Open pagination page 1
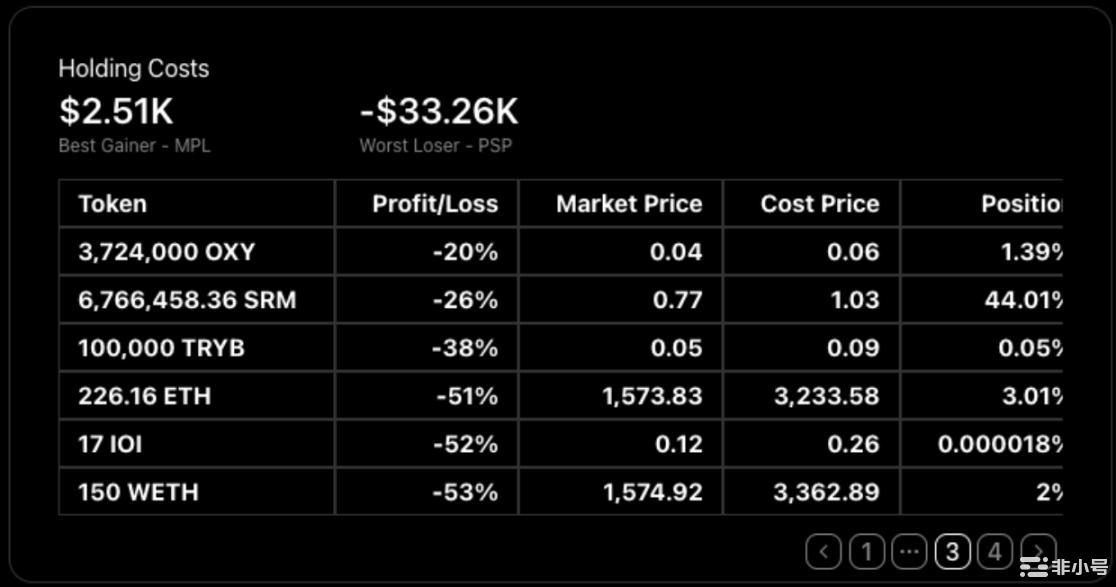 867,551
